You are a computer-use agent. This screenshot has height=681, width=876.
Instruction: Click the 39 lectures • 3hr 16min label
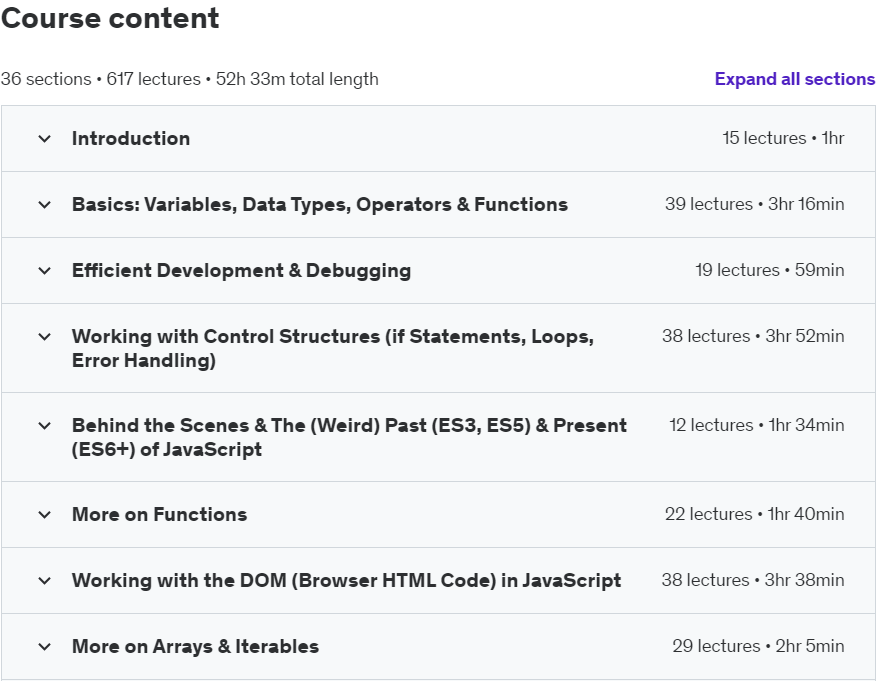click(754, 205)
